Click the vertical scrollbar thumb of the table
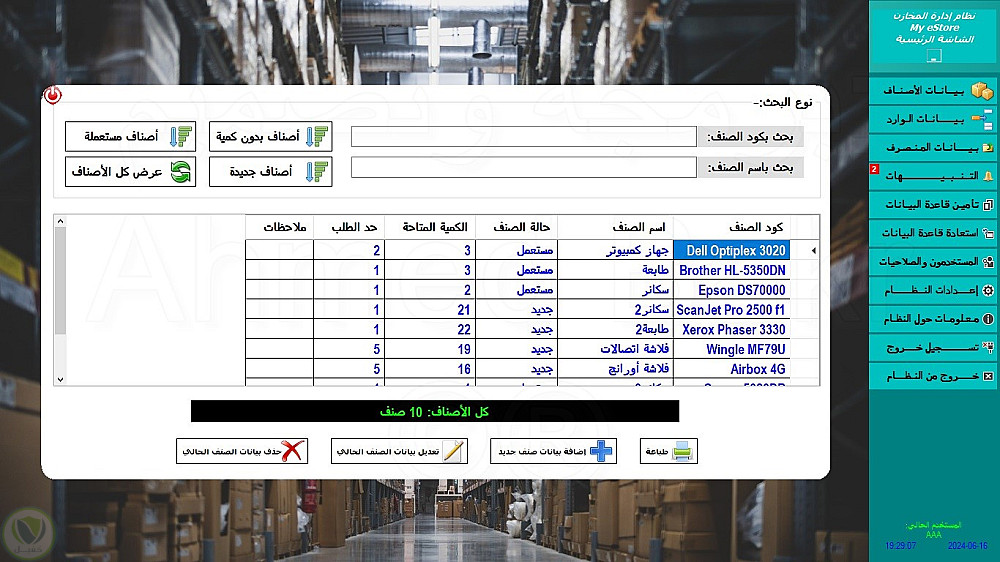 [60, 281]
